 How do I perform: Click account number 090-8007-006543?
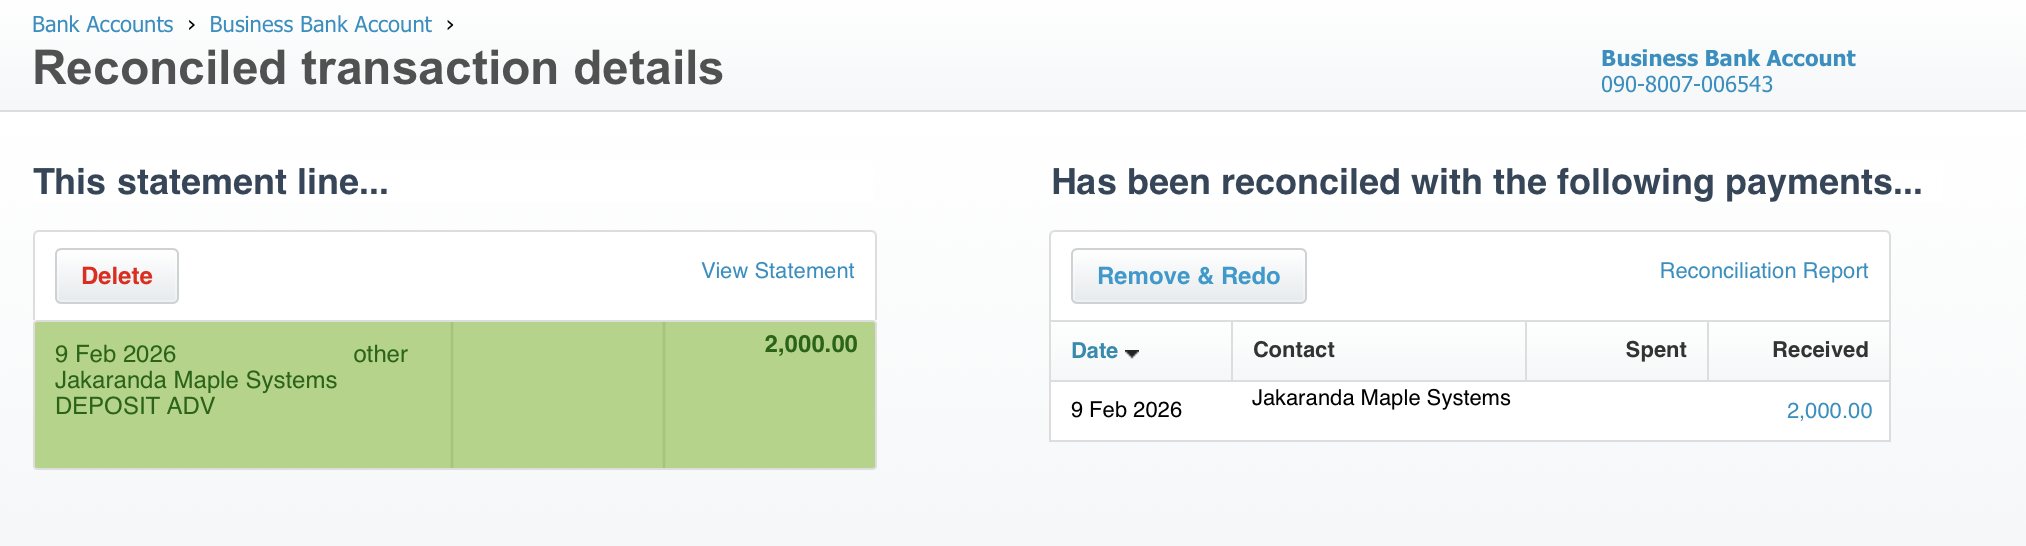pos(1686,85)
